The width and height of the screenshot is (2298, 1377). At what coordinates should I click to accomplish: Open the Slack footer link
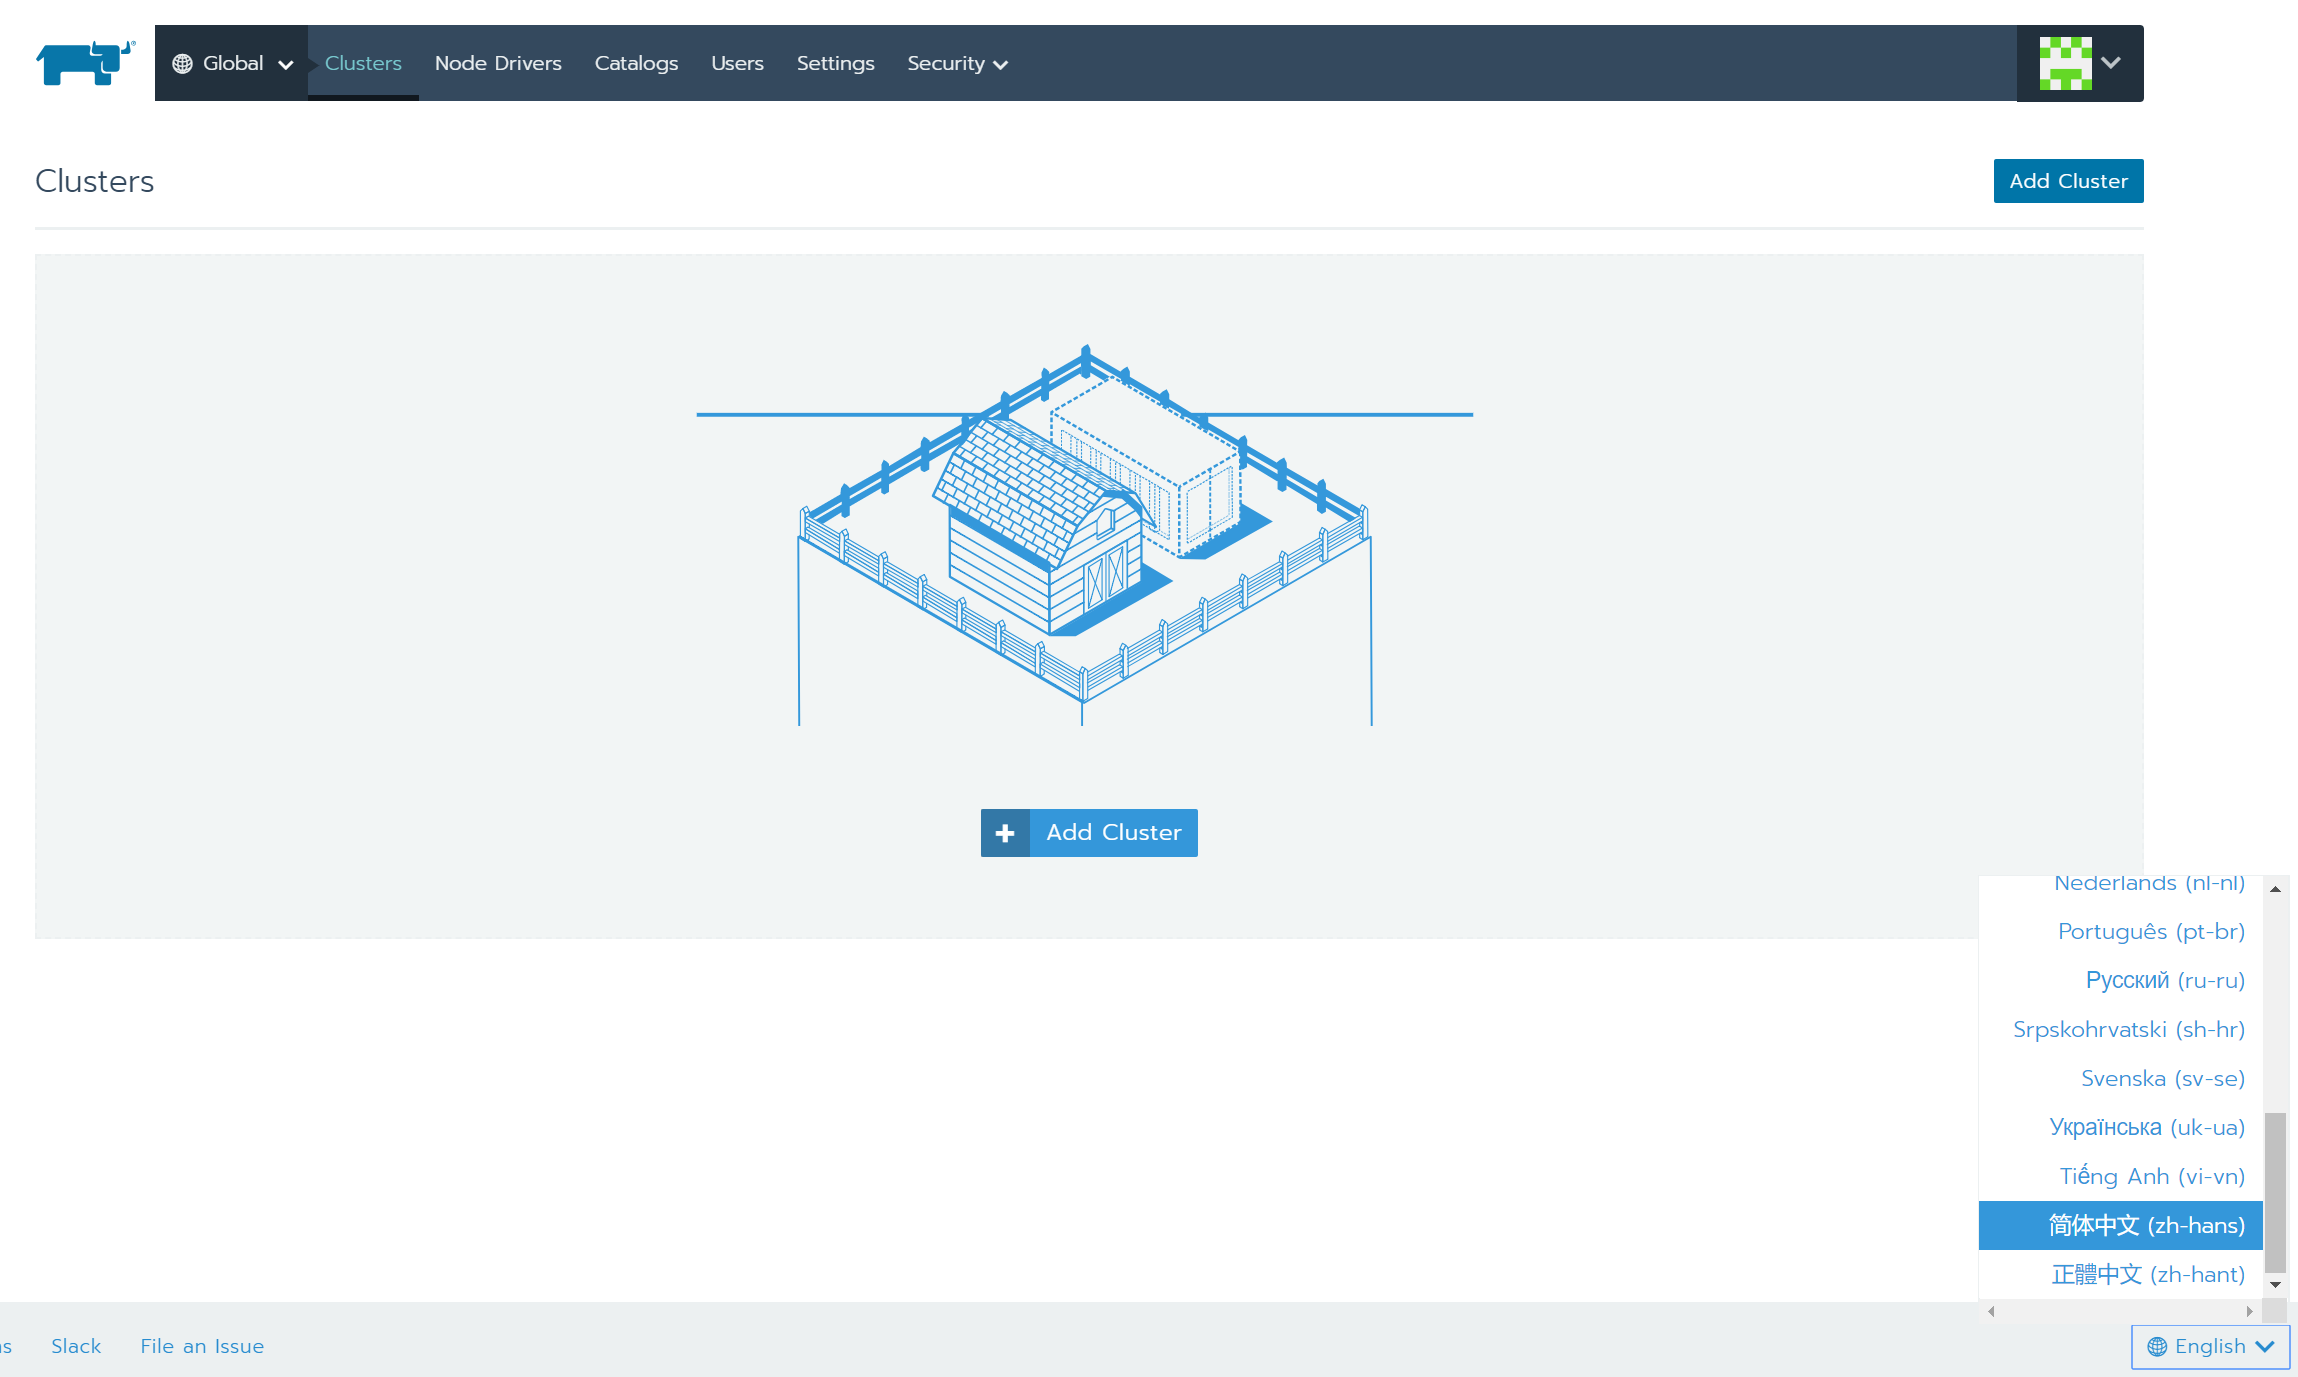76,1347
